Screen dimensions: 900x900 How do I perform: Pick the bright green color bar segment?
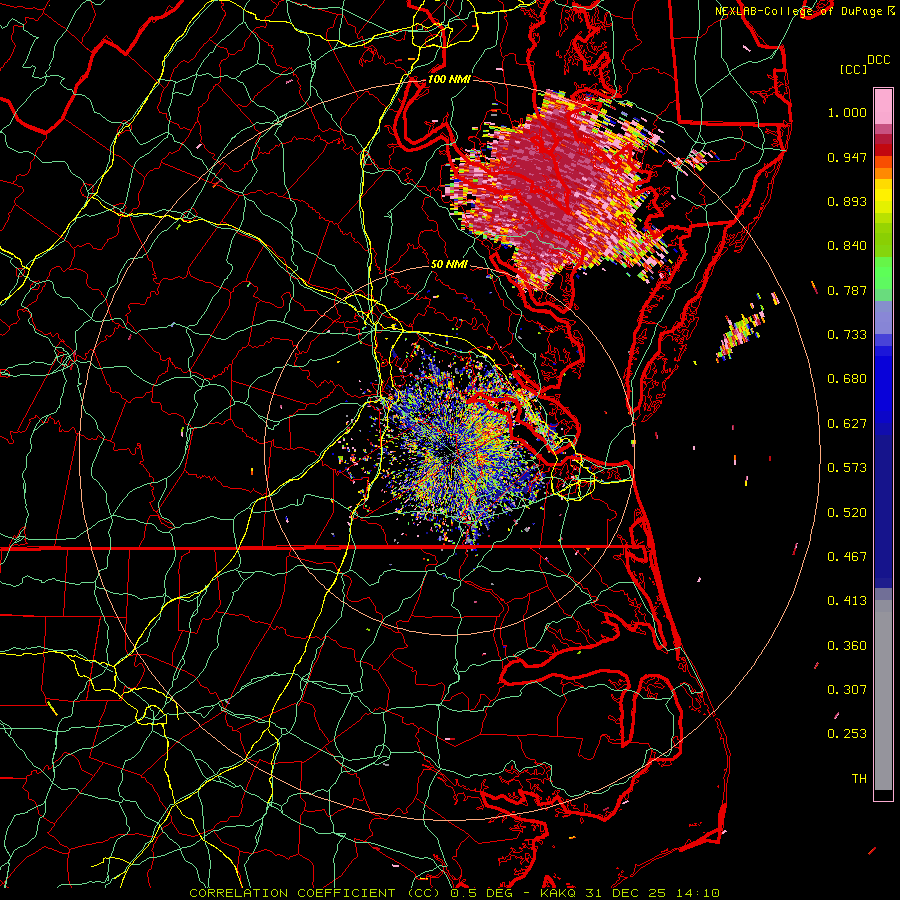click(x=883, y=273)
